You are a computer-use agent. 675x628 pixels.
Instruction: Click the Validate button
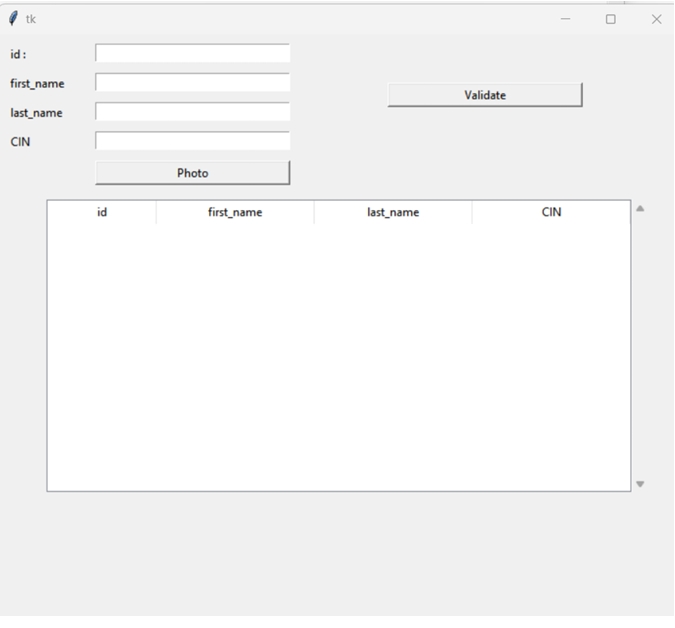coord(484,95)
